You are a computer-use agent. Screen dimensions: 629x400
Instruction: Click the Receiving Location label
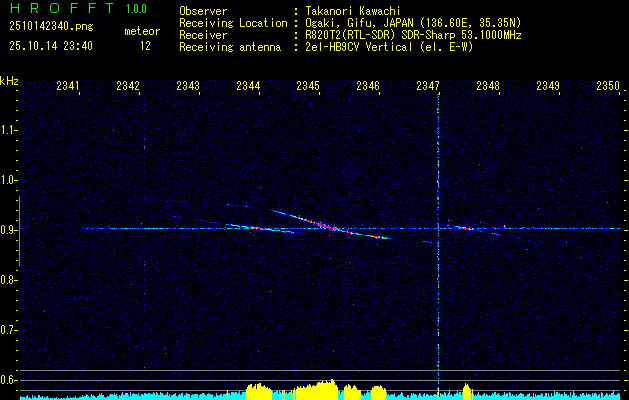click(233, 23)
